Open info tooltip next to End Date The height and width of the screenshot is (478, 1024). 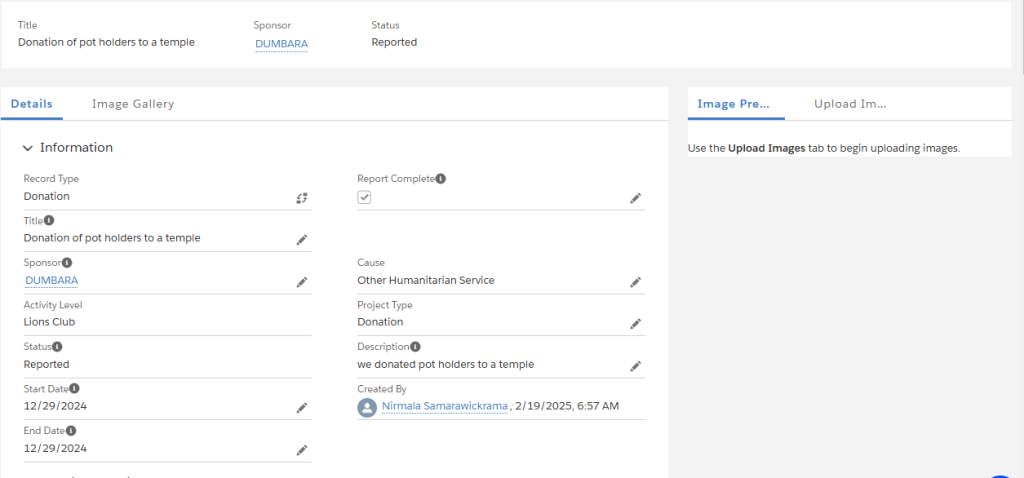pos(71,430)
